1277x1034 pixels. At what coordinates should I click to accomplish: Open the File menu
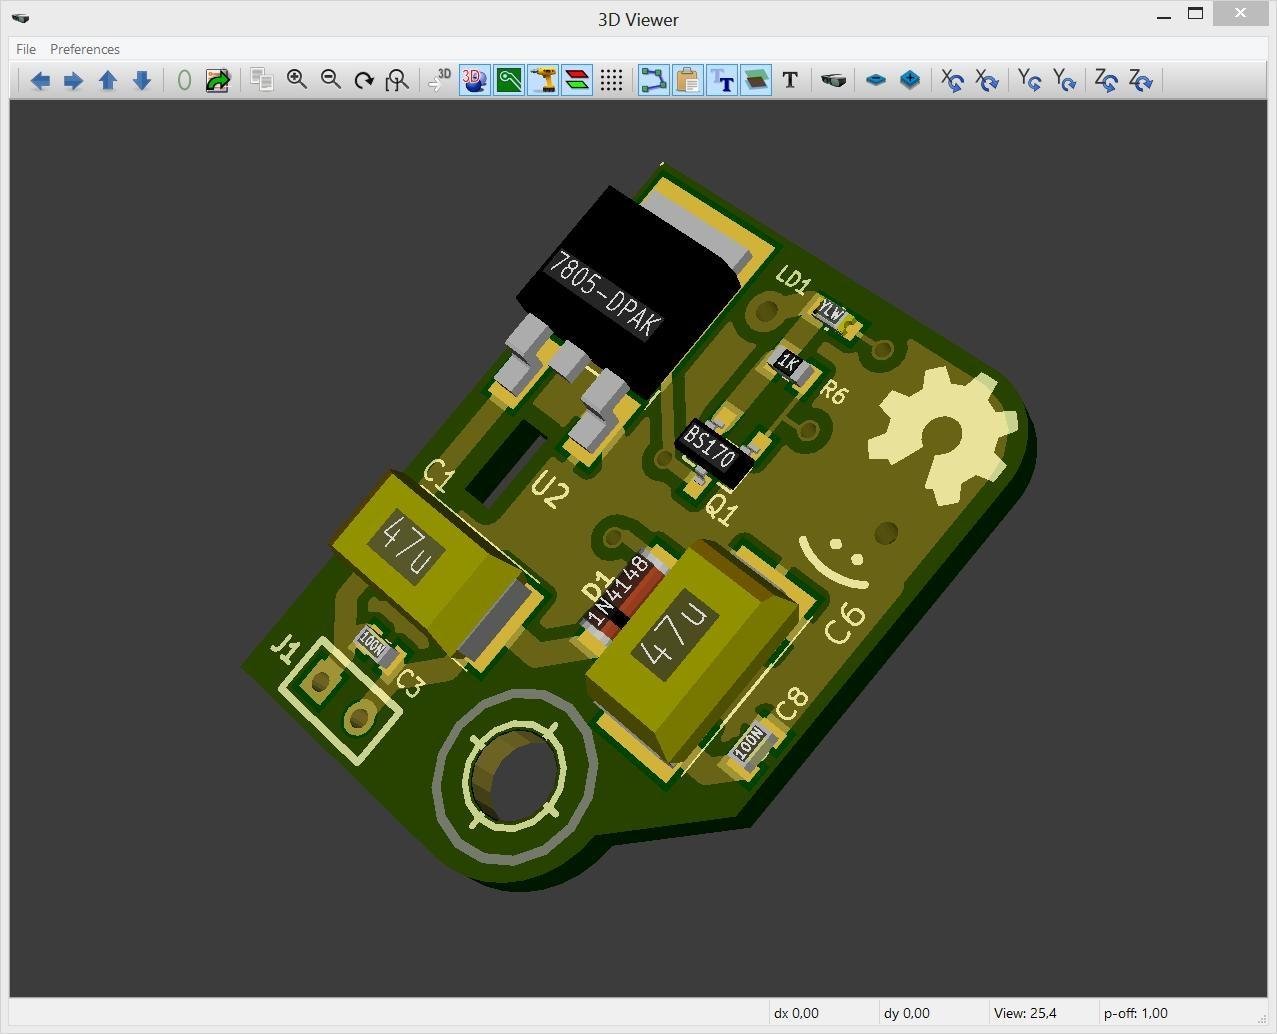click(25, 49)
